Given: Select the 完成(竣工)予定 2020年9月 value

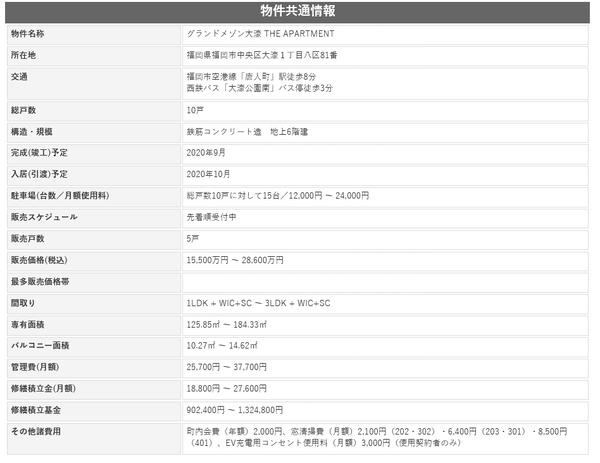Looking at the screenshot, I should (x=206, y=153).
